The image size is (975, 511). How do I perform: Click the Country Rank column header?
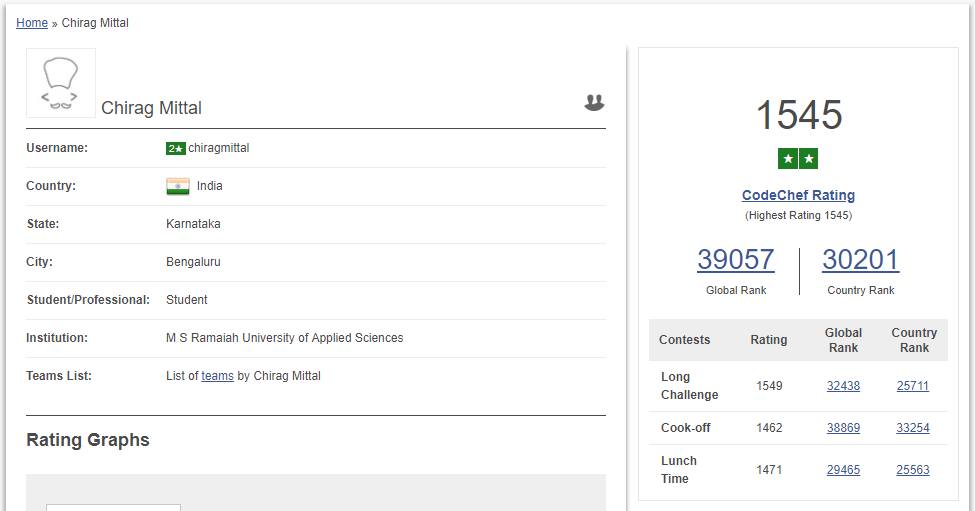pyautogui.click(x=914, y=340)
